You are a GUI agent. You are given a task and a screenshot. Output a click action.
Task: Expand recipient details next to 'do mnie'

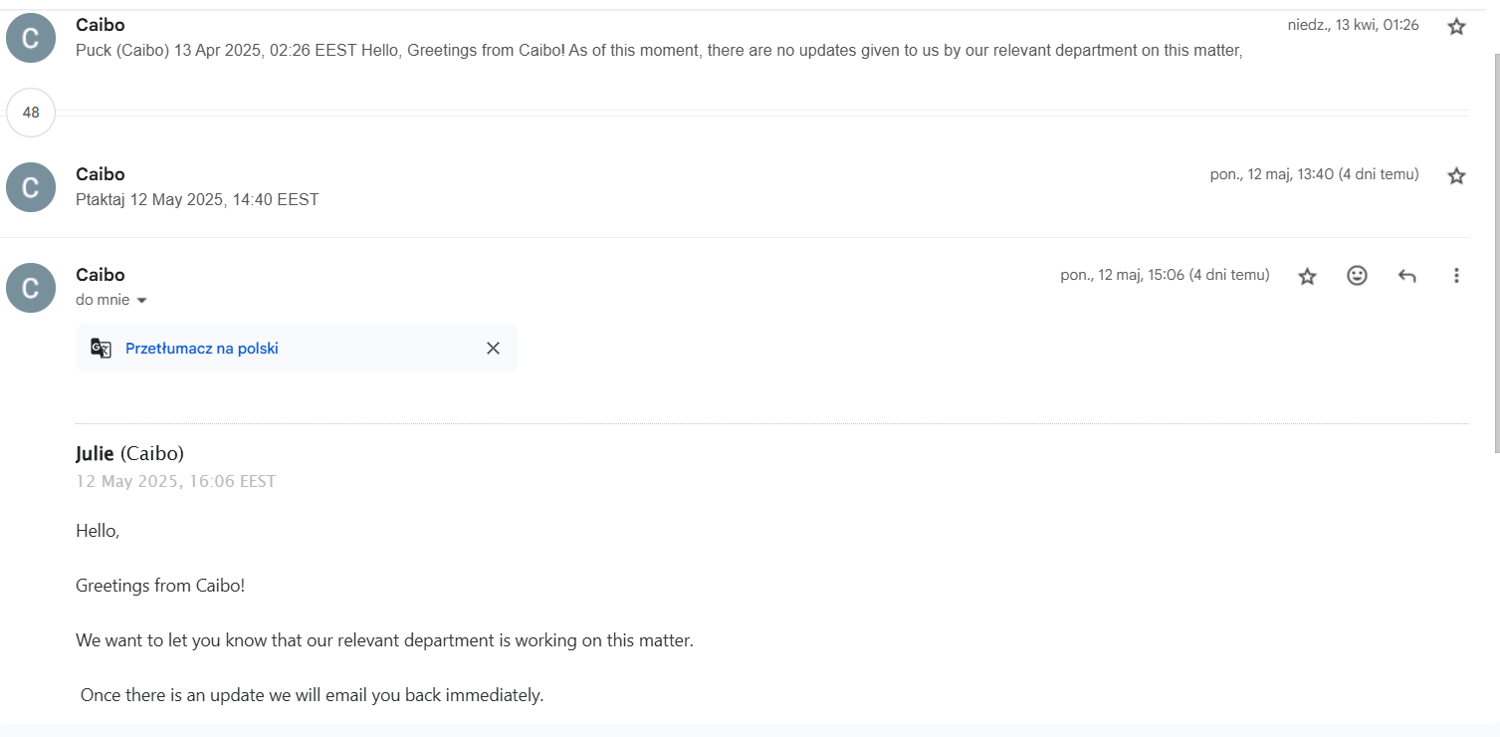pos(141,301)
